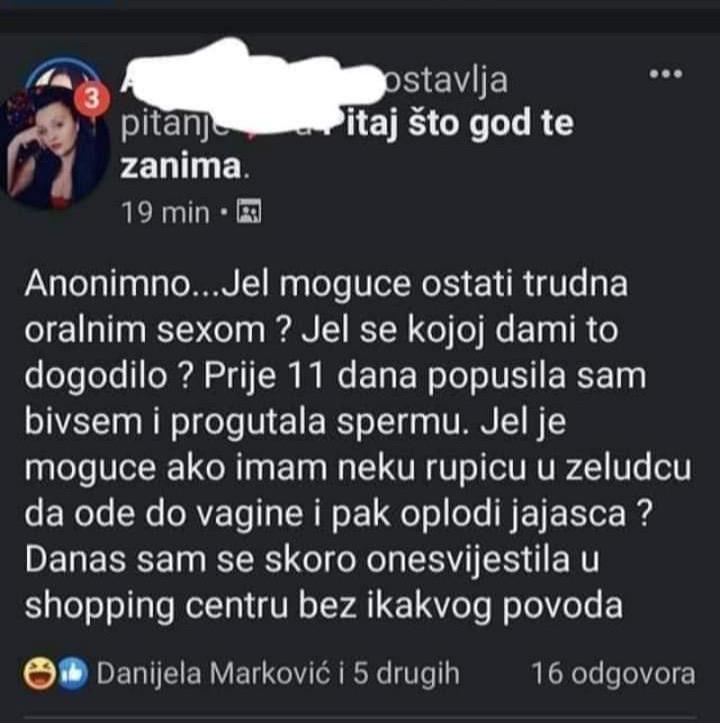Tap the word zanima in group name
This screenshot has width=720, height=723.
[181, 166]
